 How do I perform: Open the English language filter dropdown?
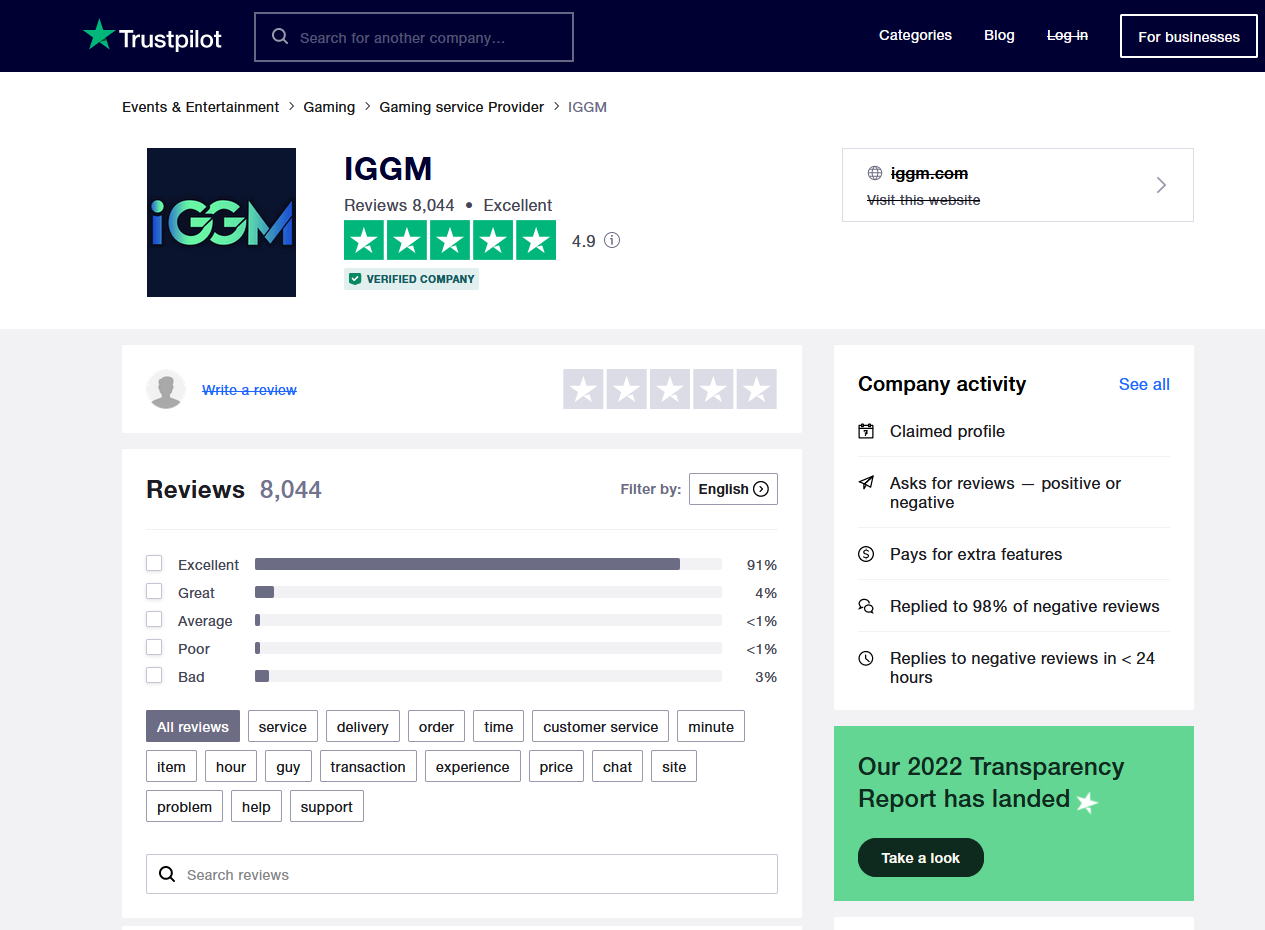(733, 489)
